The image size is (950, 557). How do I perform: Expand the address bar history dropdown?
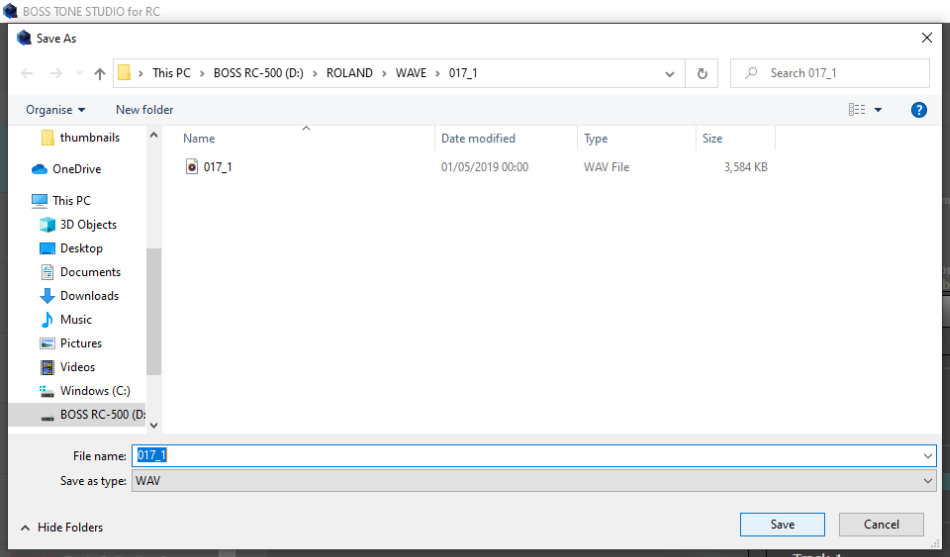point(669,73)
